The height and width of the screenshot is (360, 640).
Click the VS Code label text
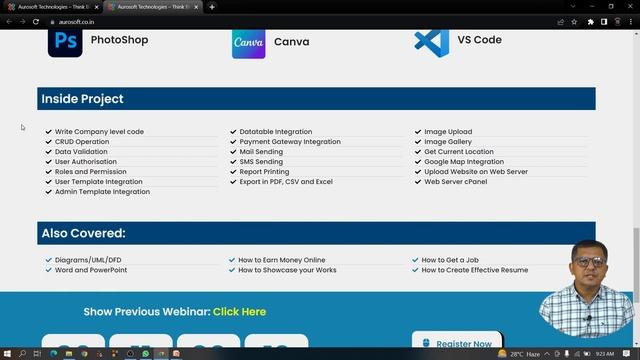tap(479, 40)
